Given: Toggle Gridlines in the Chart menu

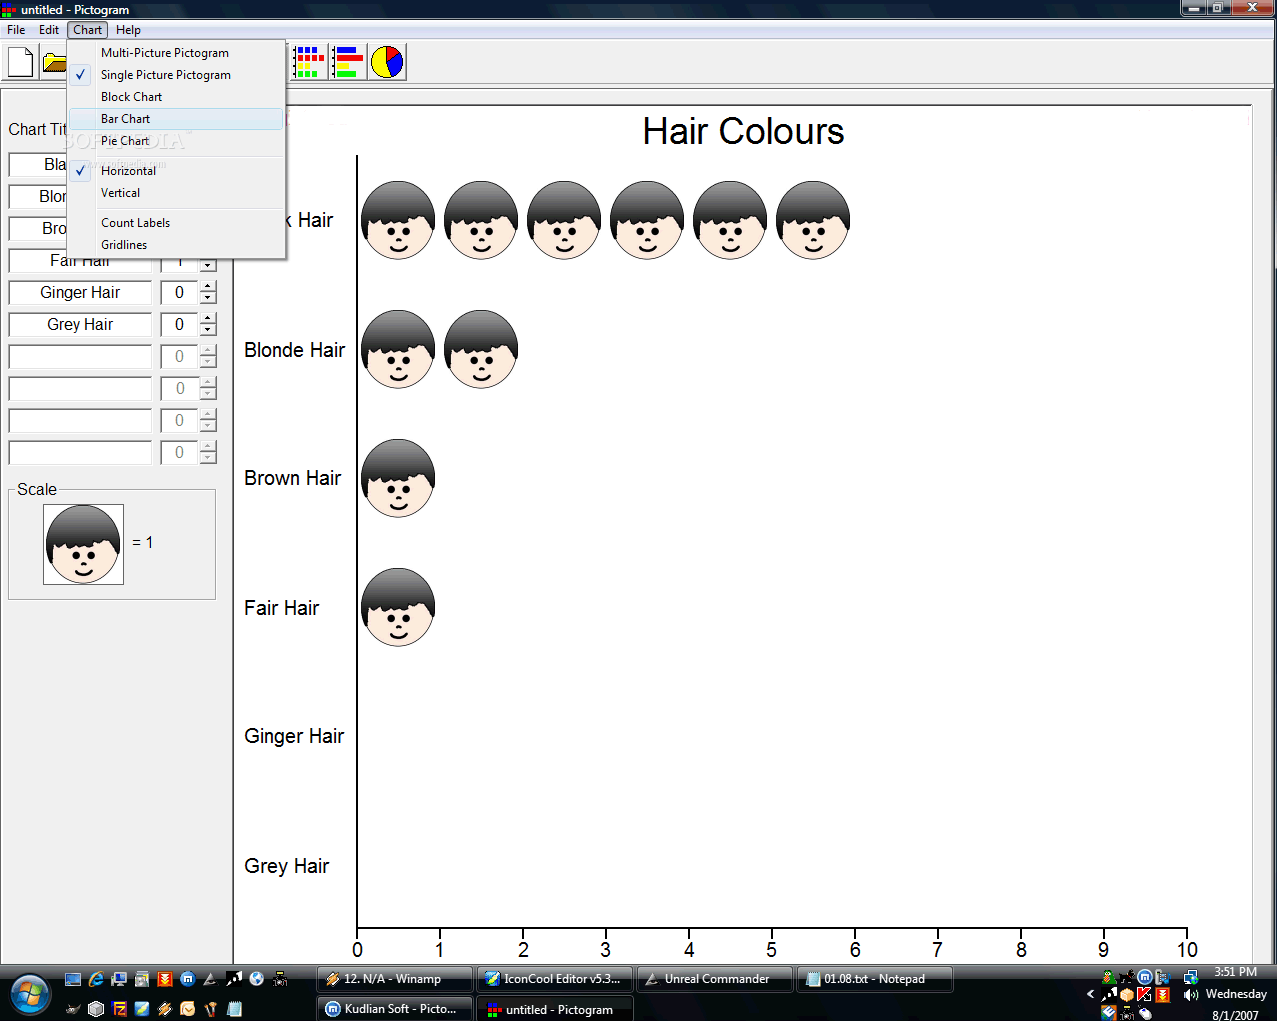Looking at the screenshot, I should point(176,245).
